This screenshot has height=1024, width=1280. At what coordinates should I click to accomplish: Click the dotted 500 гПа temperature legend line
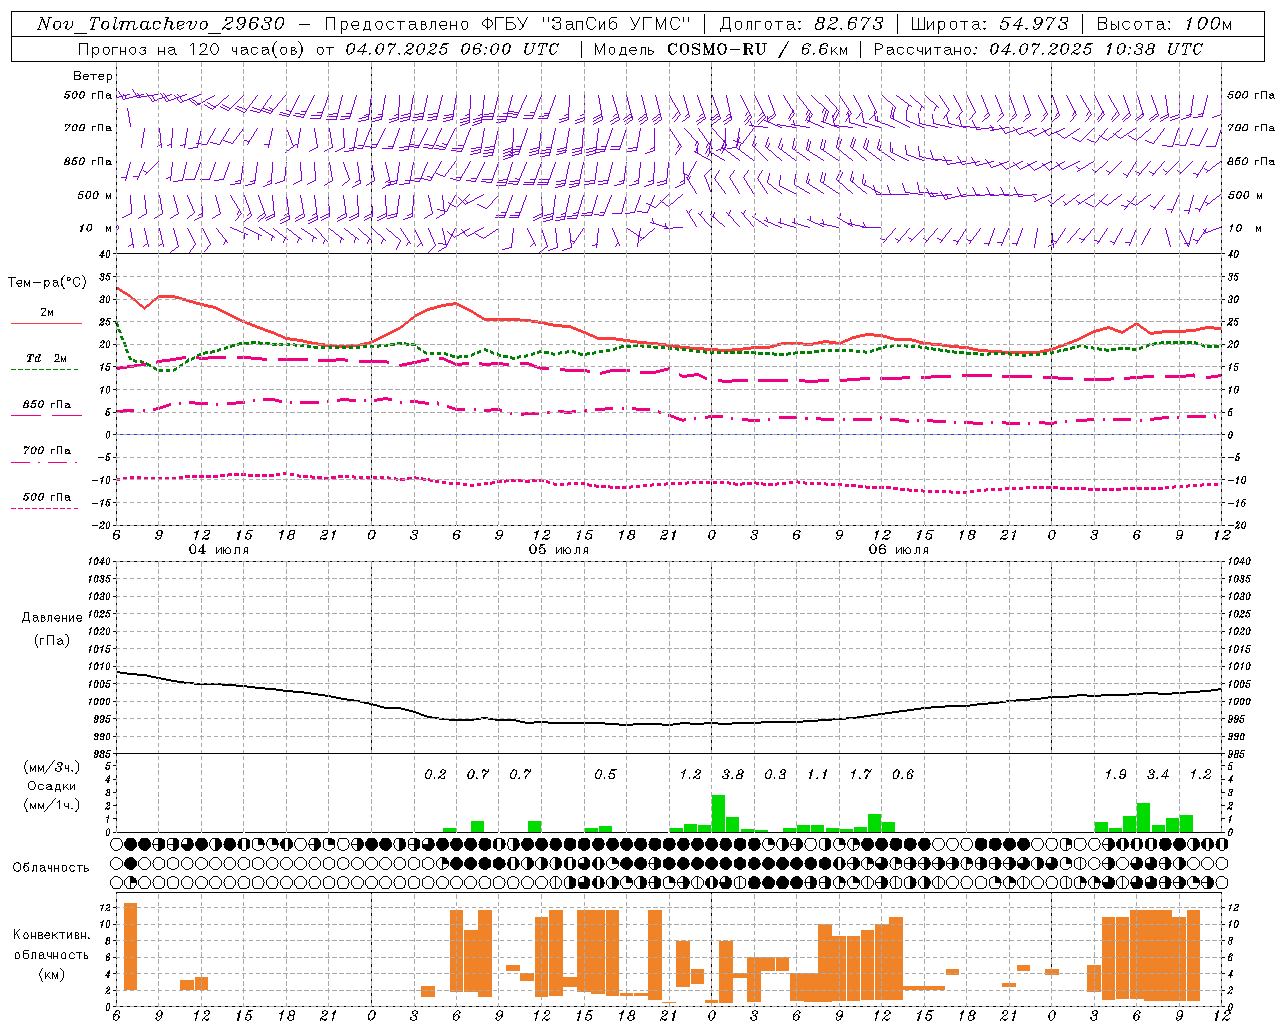[x=46, y=508]
